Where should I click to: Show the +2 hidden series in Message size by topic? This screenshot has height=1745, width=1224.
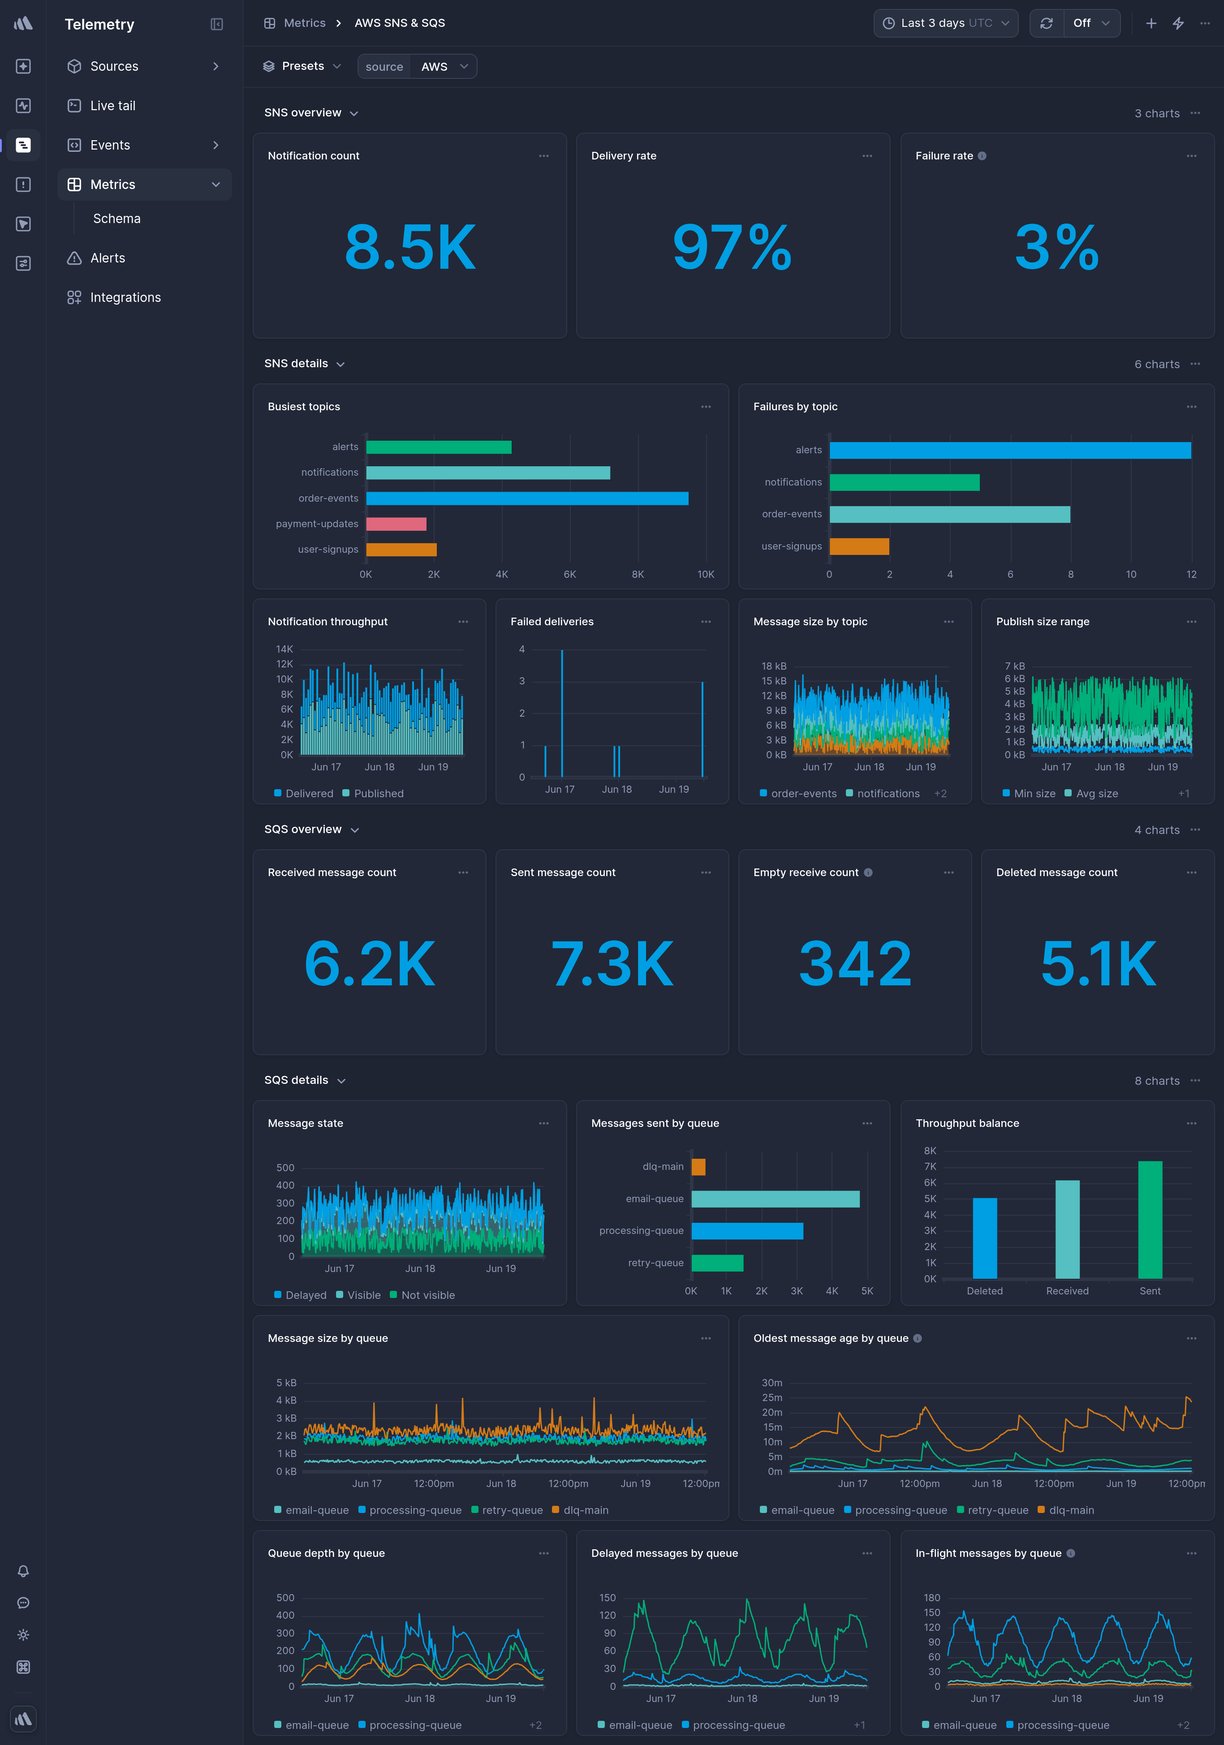[940, 794]
